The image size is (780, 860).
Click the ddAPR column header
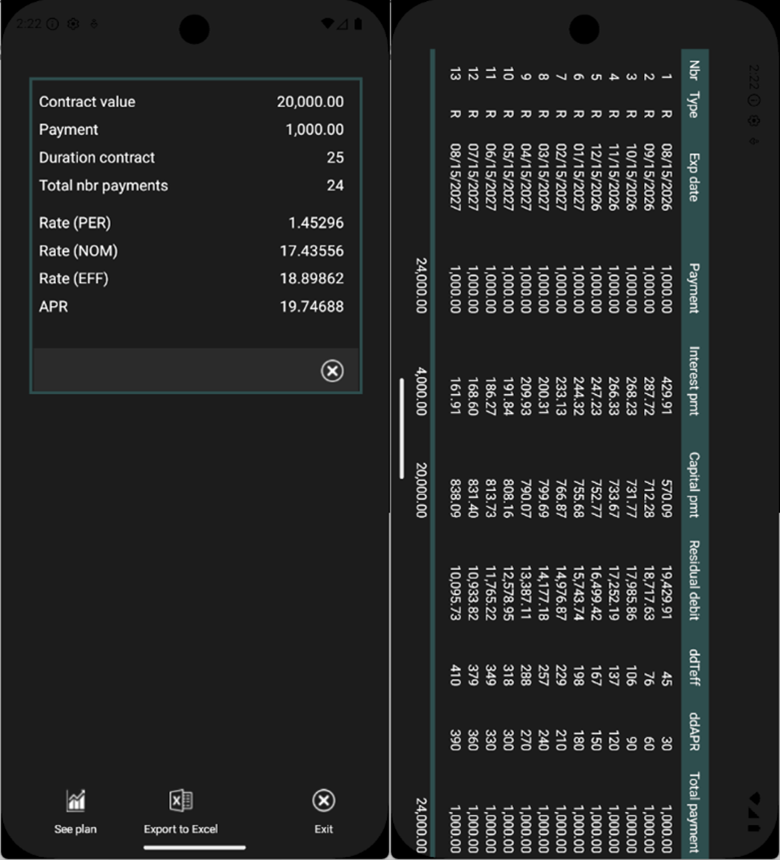tap(694, 732)
